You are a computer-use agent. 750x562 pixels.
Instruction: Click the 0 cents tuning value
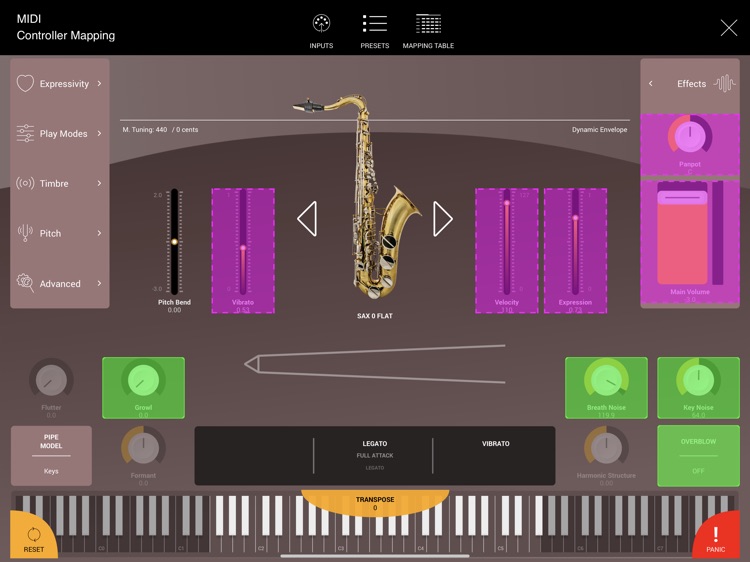pos(187,130)
